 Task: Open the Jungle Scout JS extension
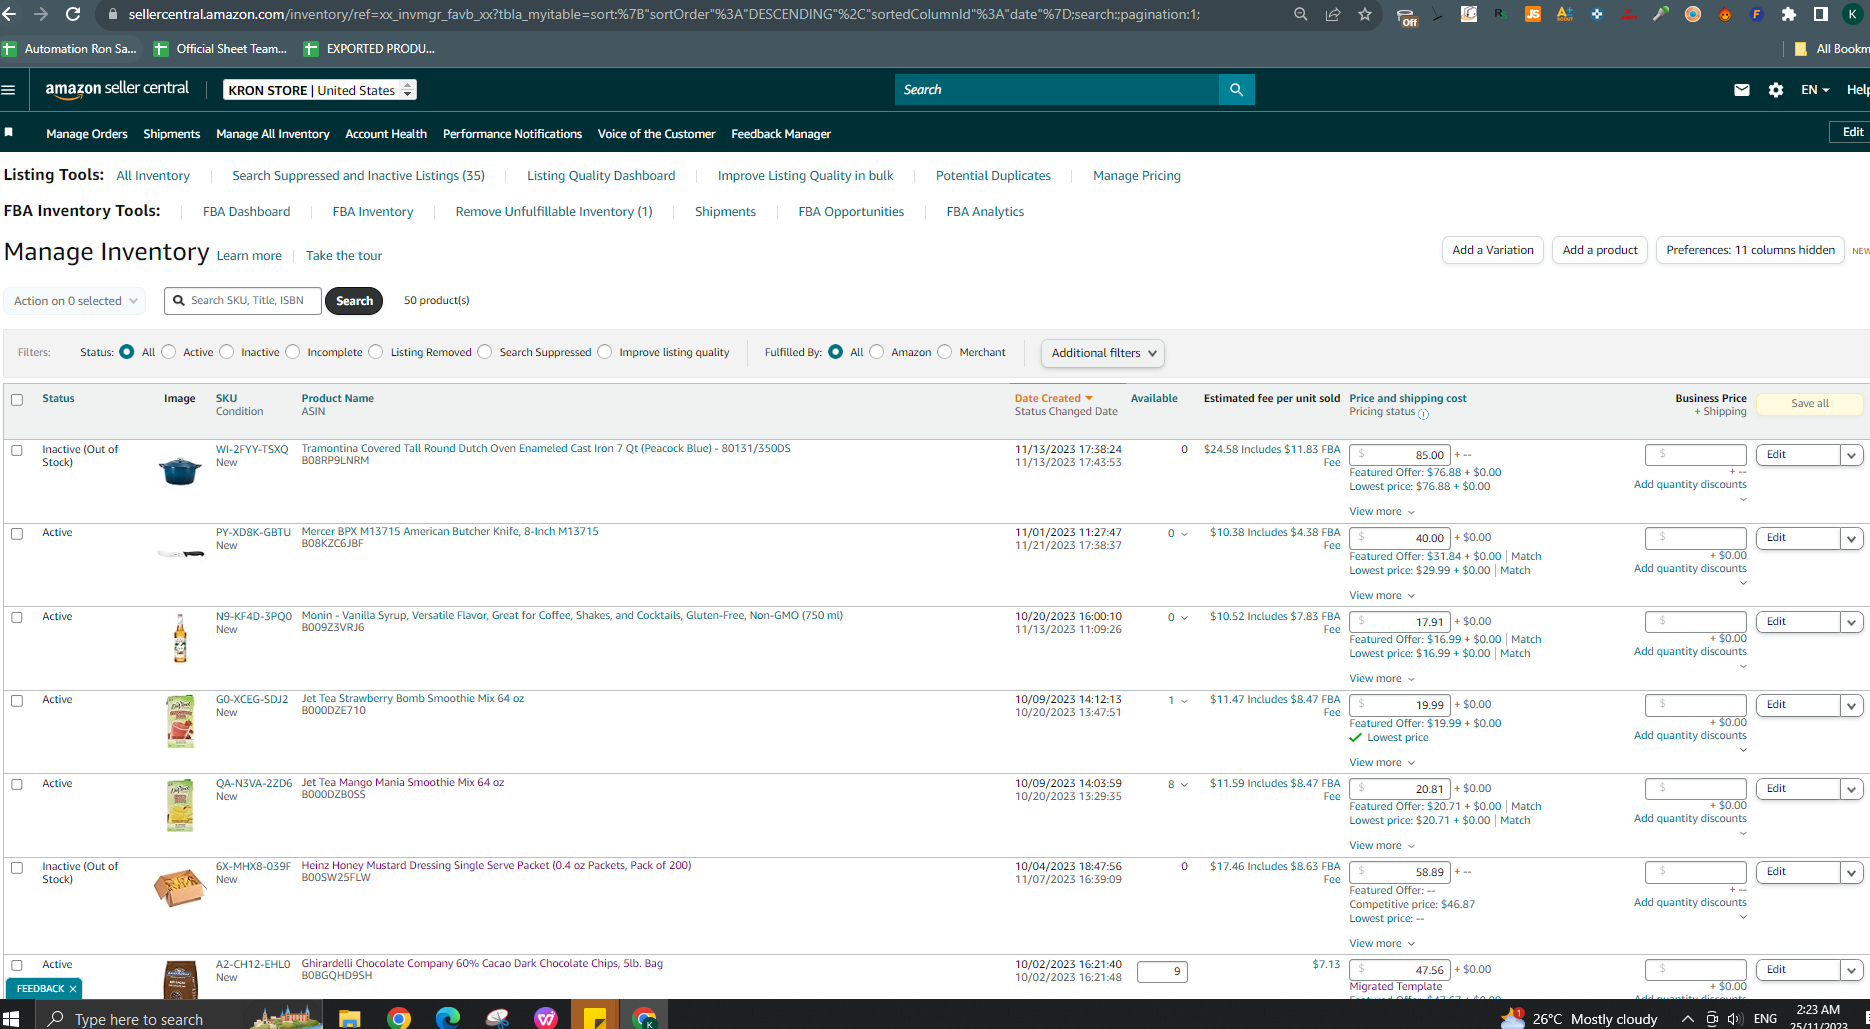[1532, 14]
